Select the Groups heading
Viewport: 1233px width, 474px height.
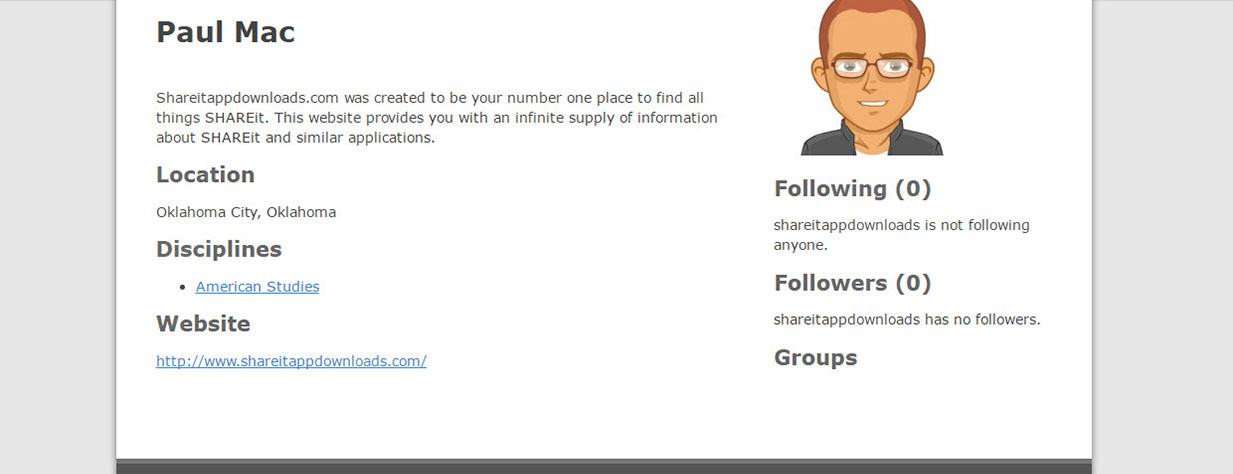(815, 358)
